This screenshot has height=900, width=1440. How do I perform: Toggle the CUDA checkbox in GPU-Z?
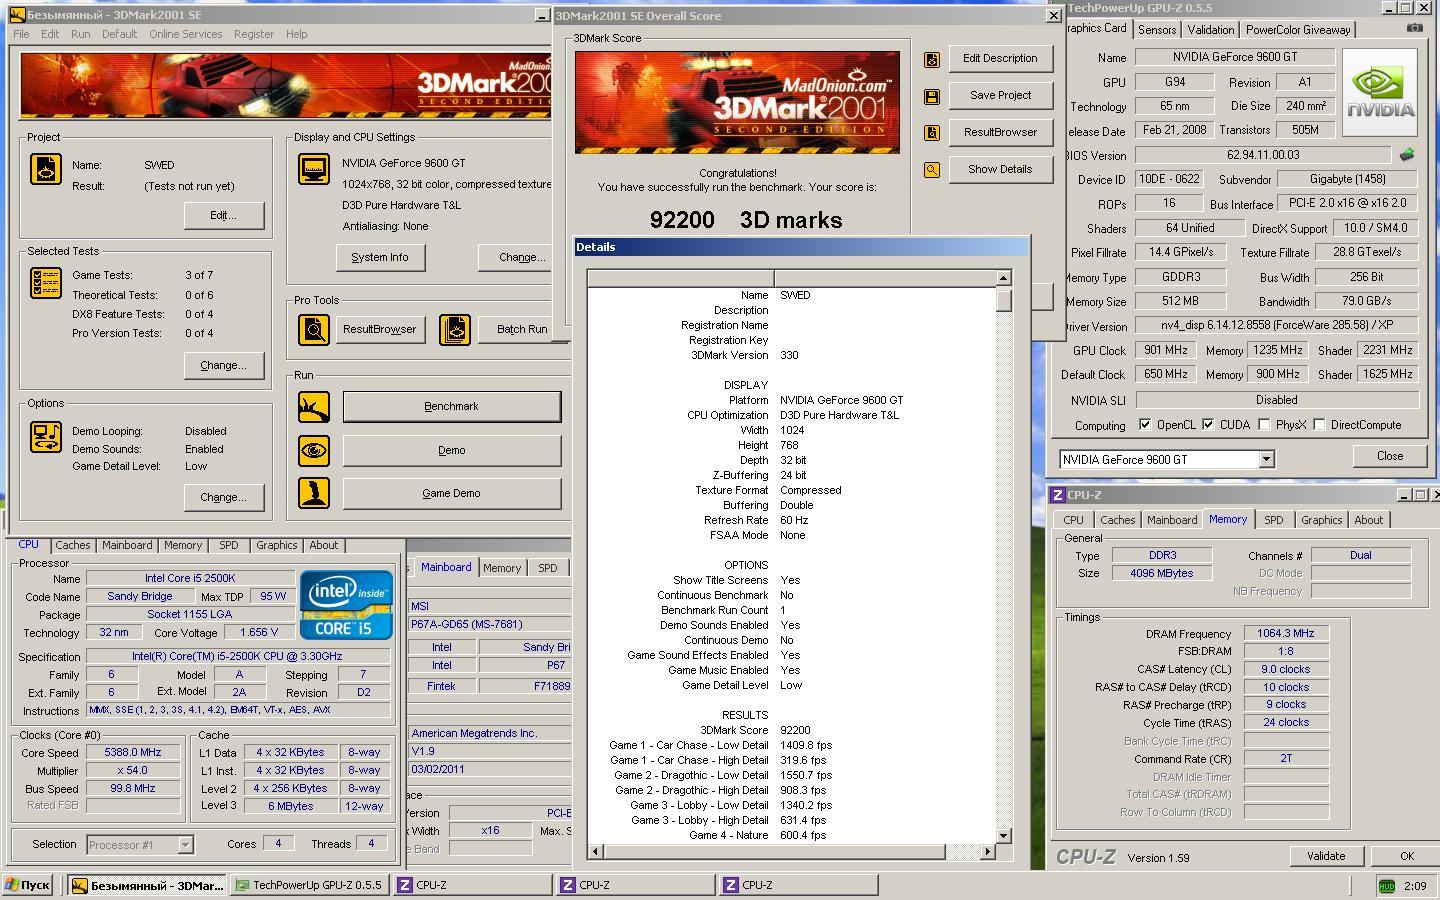(1208, 425)
